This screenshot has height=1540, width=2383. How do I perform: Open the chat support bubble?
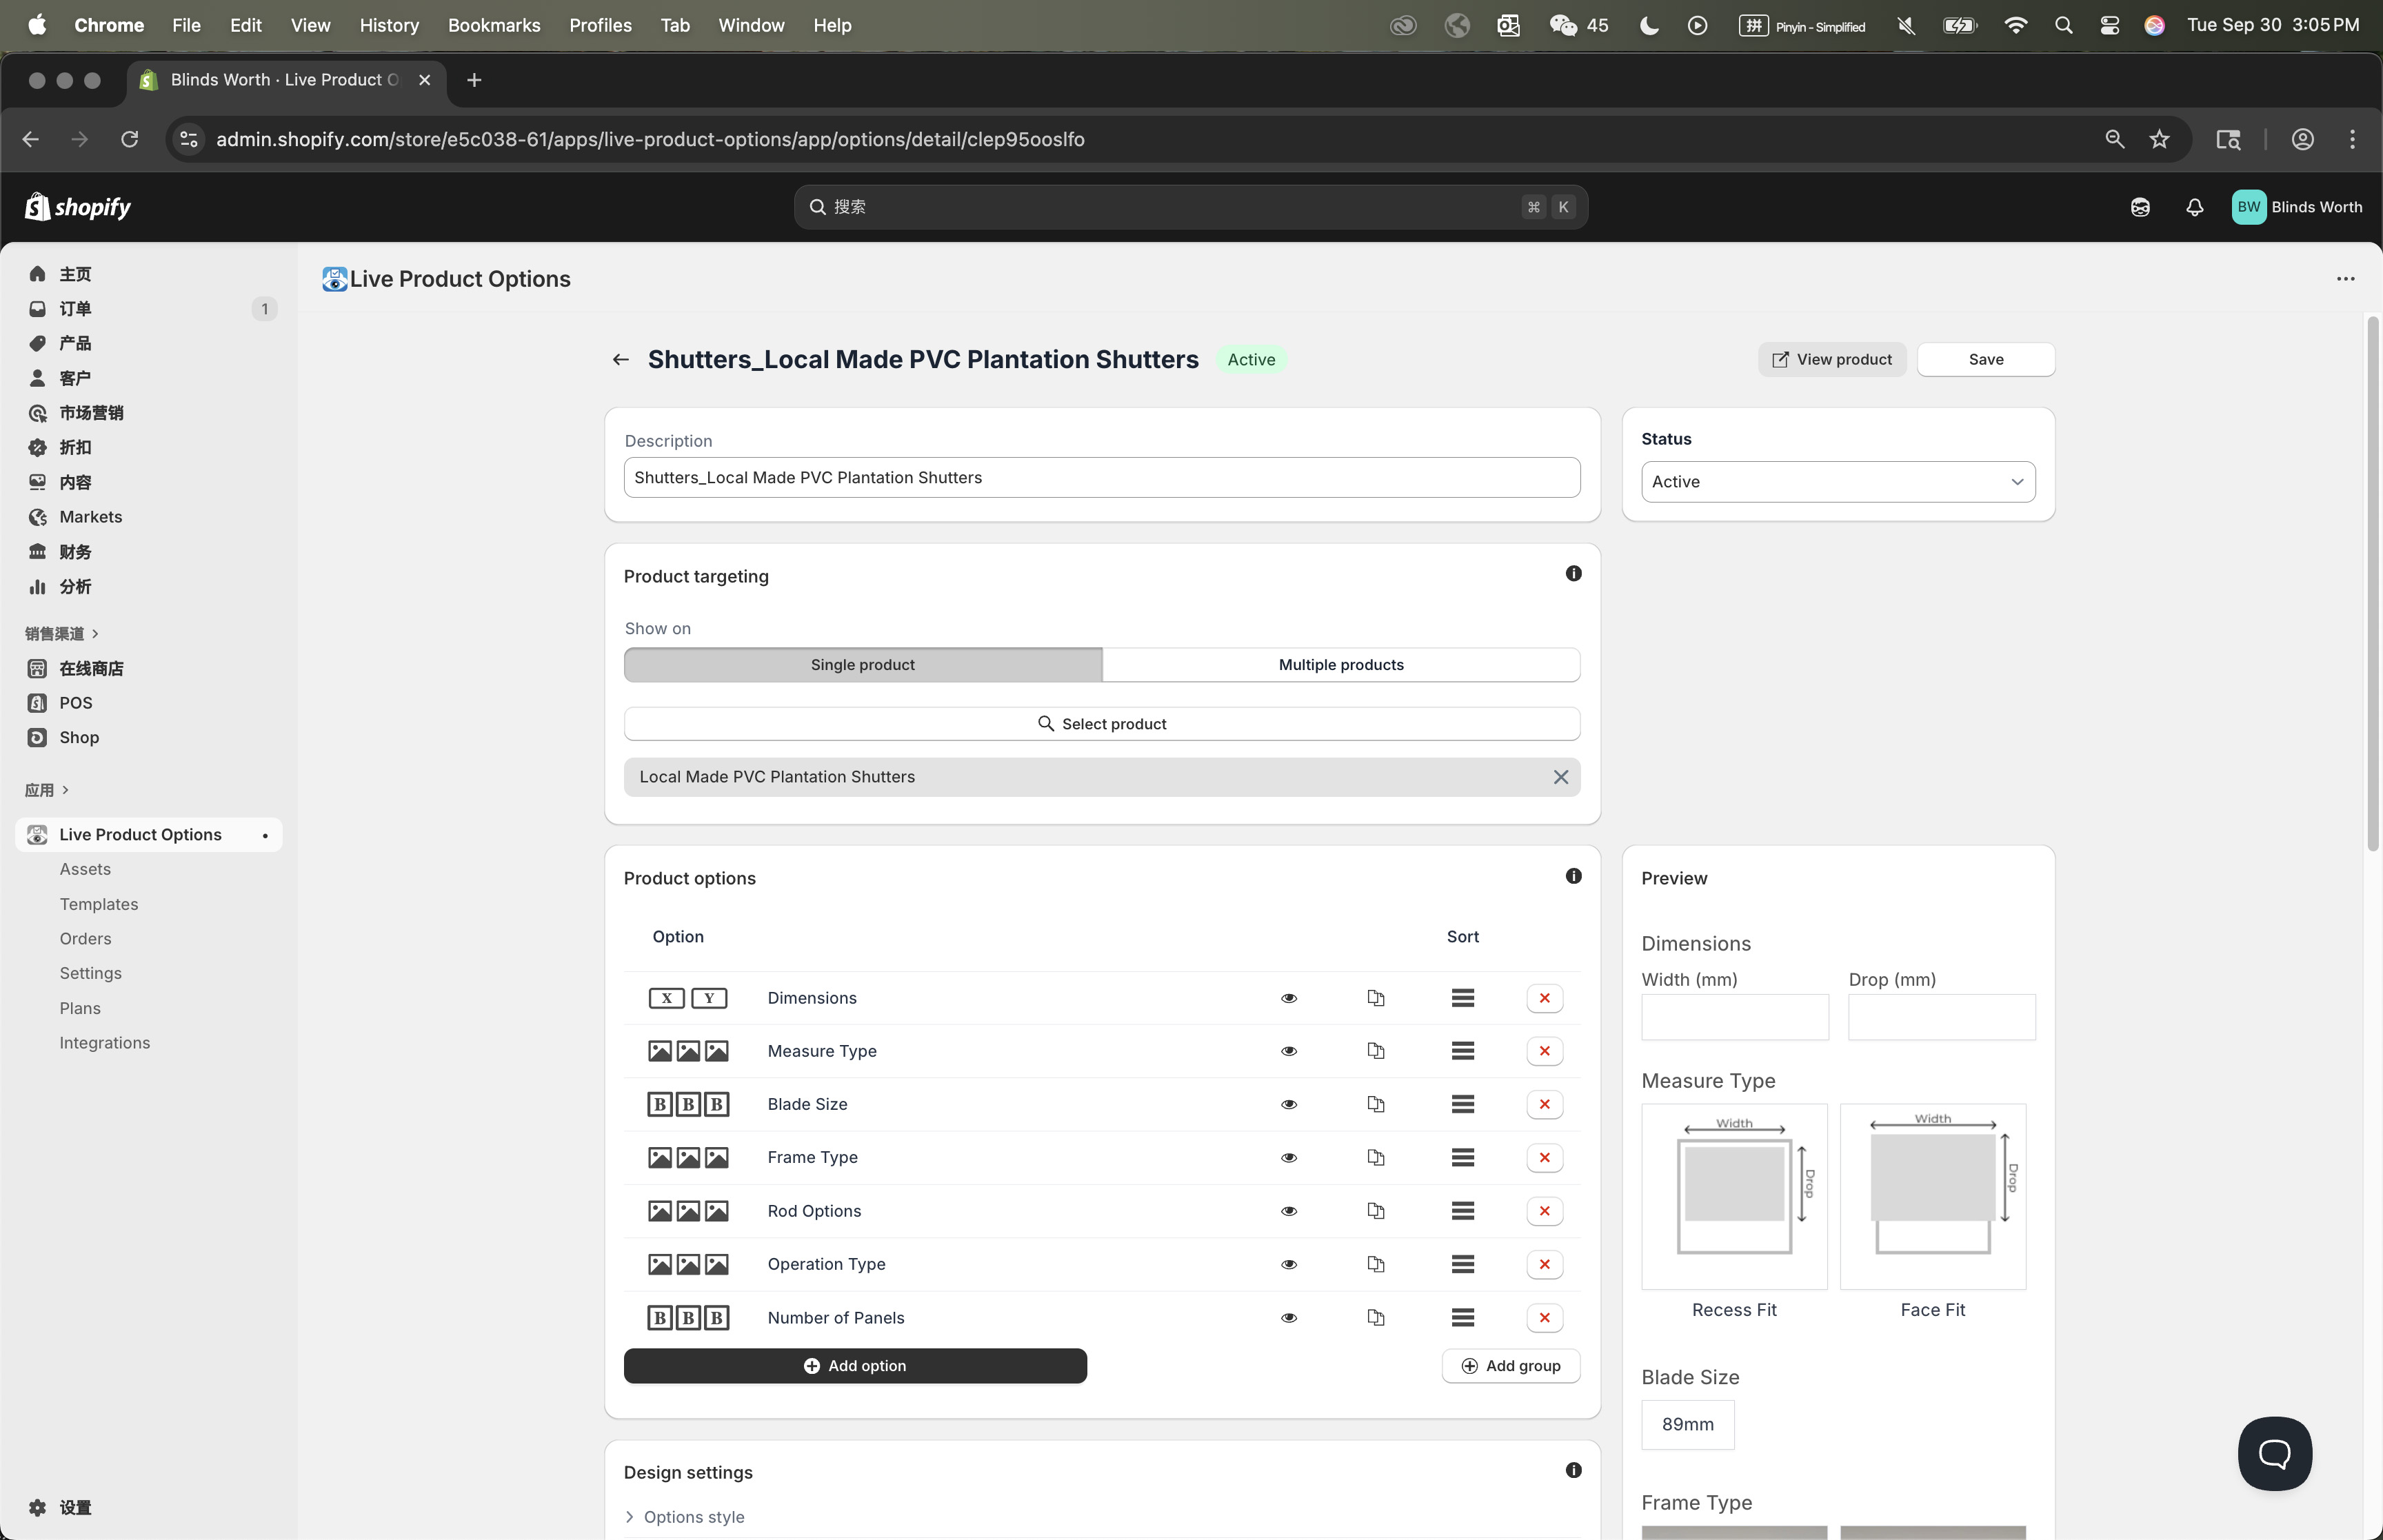click(x=2274, y=1453)
